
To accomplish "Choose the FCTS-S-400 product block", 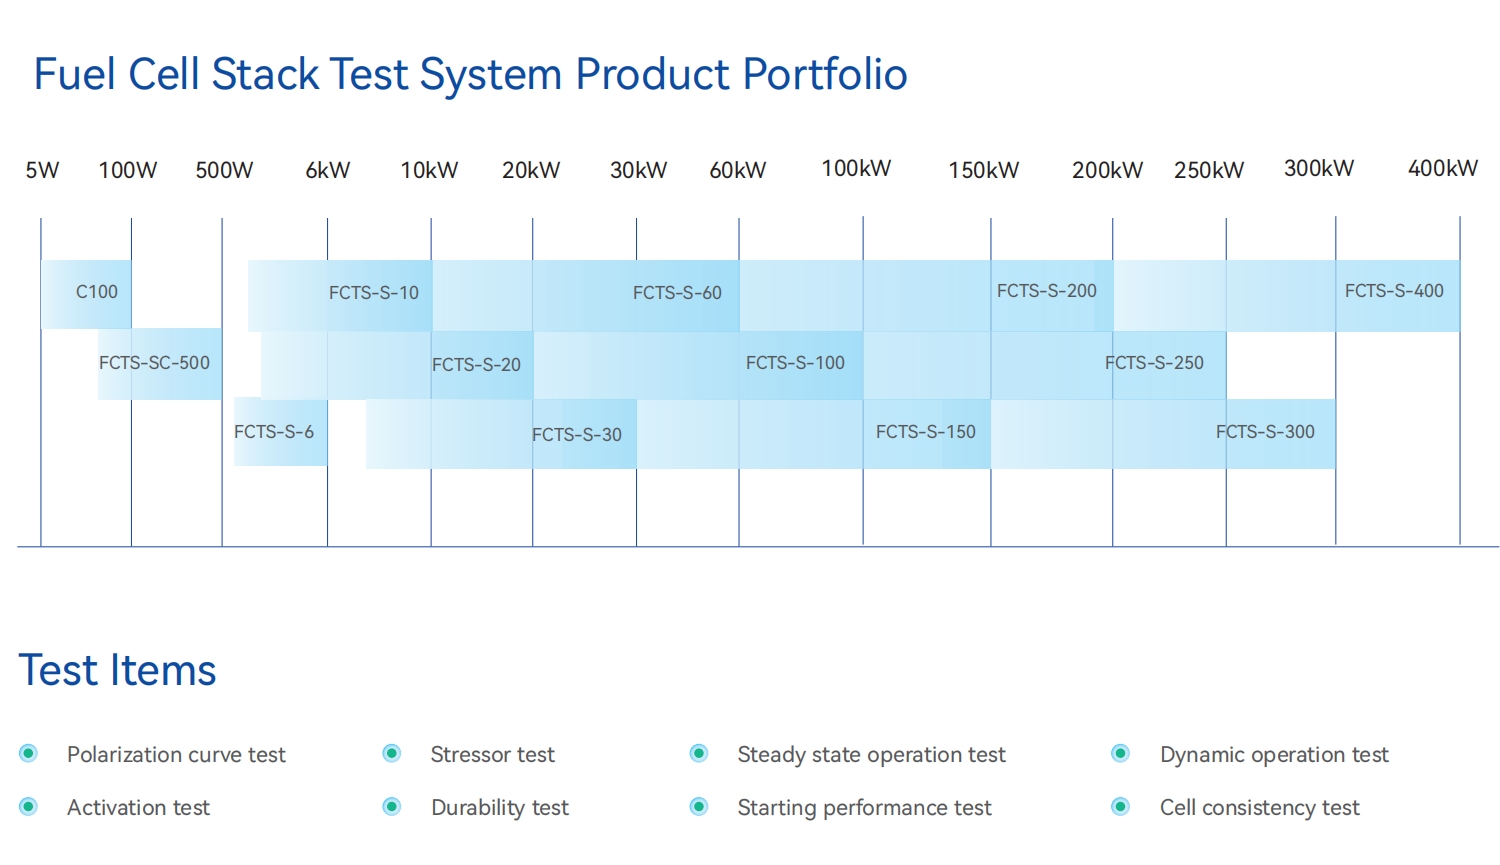I will [x=1396, y=293].
